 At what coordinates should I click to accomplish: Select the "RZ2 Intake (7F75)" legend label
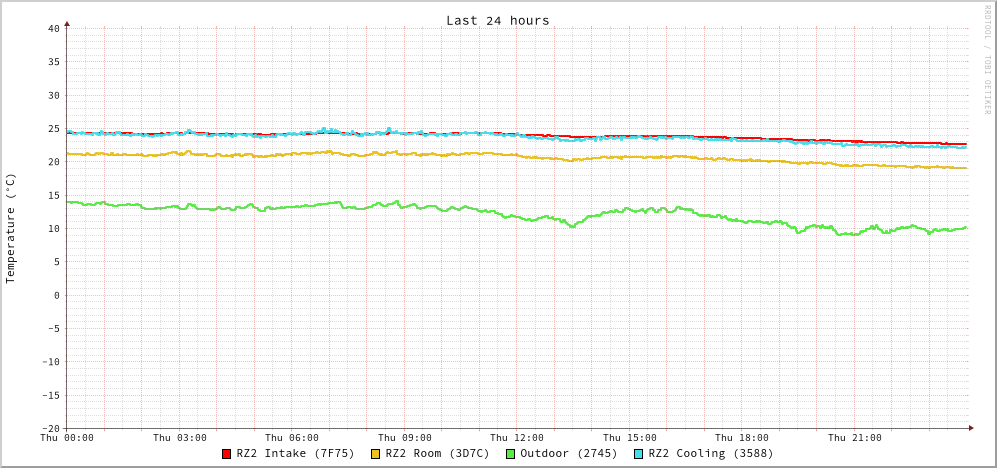click(x=295, y=454)
